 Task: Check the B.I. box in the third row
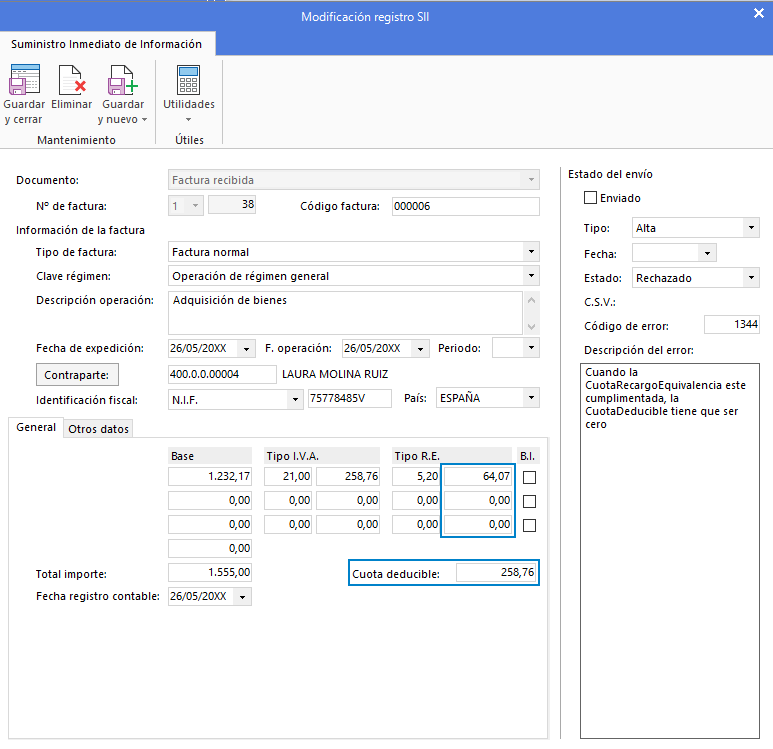tap(529, 525)
